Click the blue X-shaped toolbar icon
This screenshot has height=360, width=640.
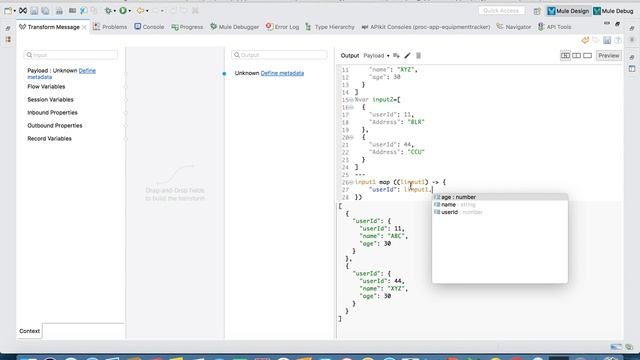pyautogui.click(x=83, y=11)
